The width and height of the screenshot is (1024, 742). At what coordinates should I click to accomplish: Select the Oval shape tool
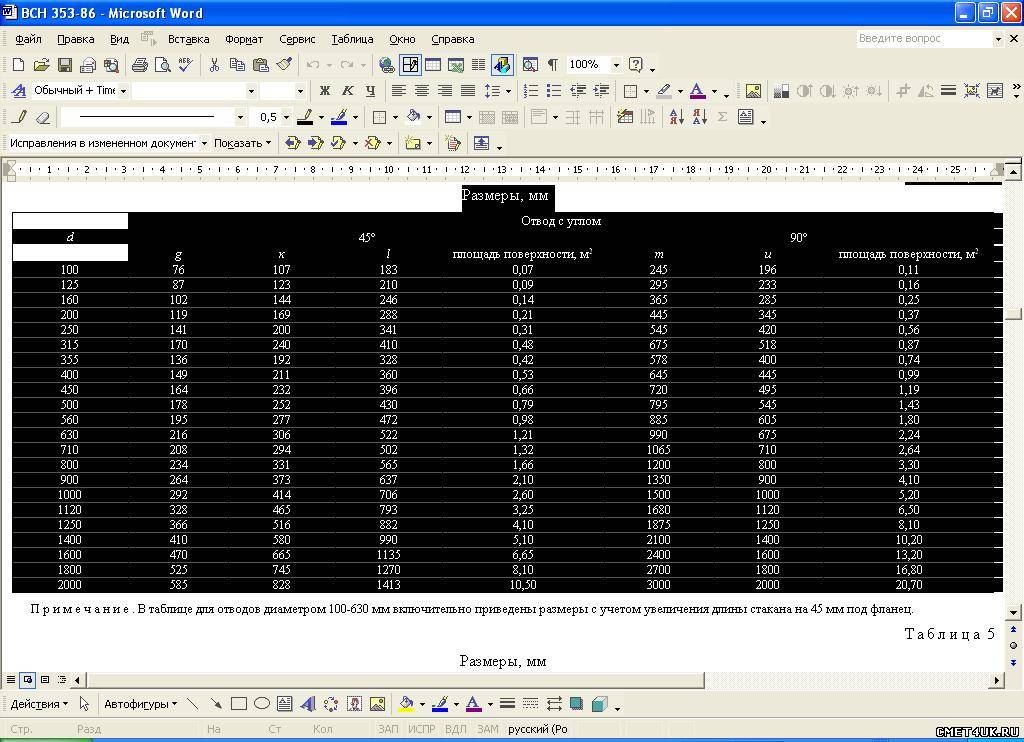tap(262, 704)
